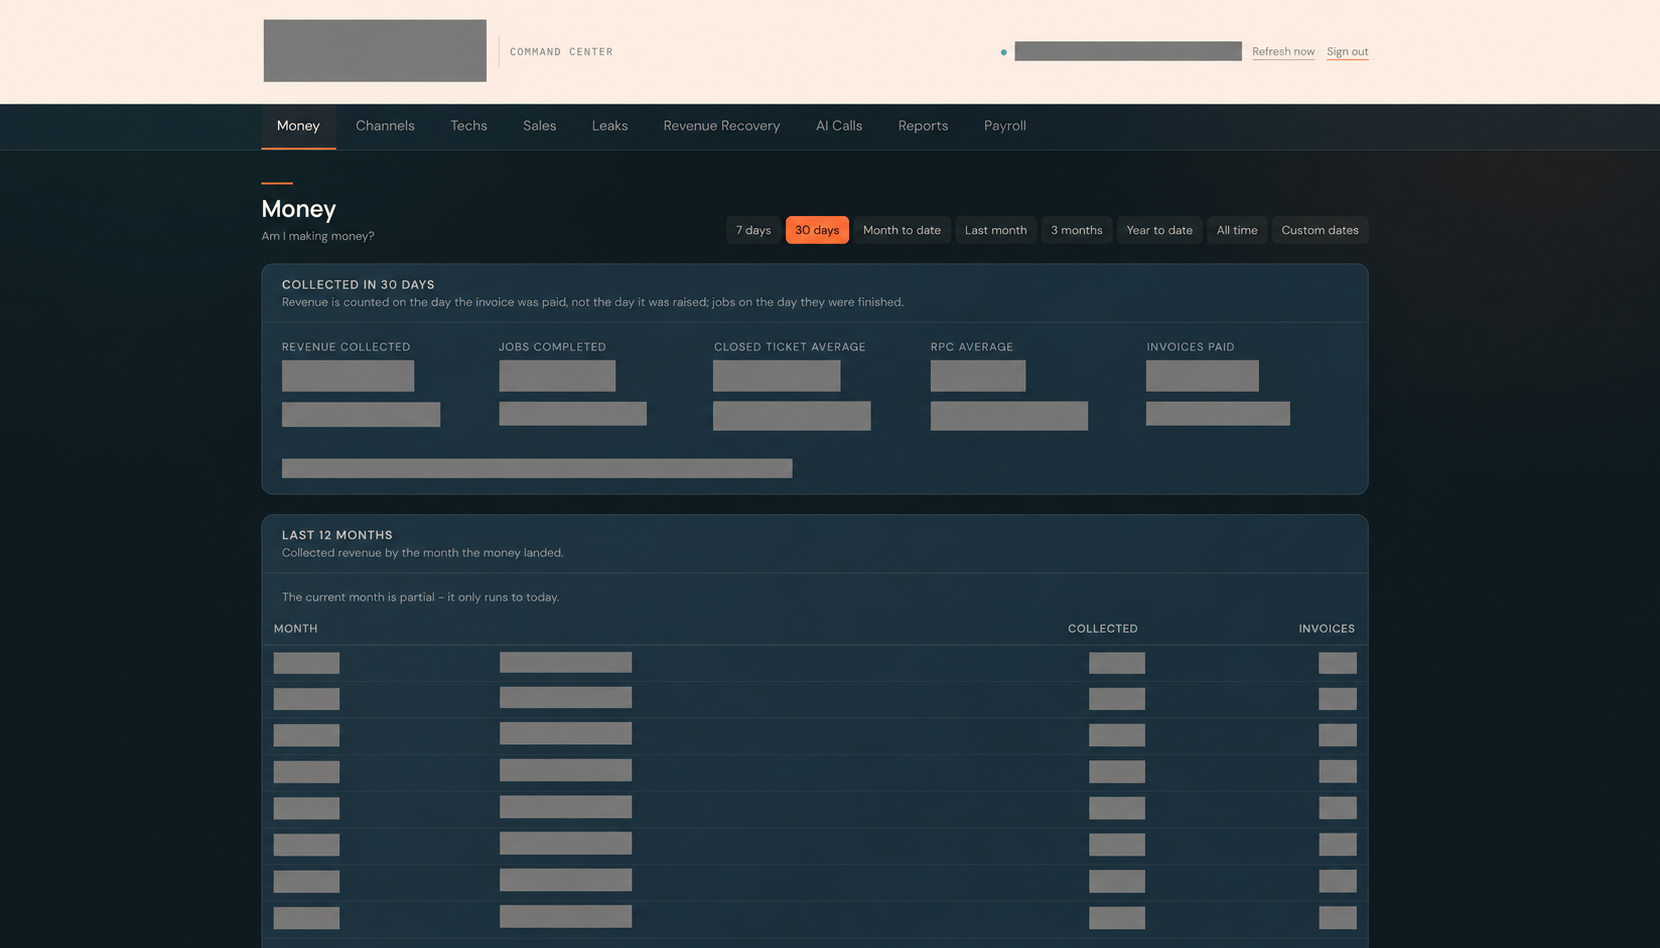Viewport: 1660px width, 948px height.
Task: View the Reports tab
Action: (923, 126)
